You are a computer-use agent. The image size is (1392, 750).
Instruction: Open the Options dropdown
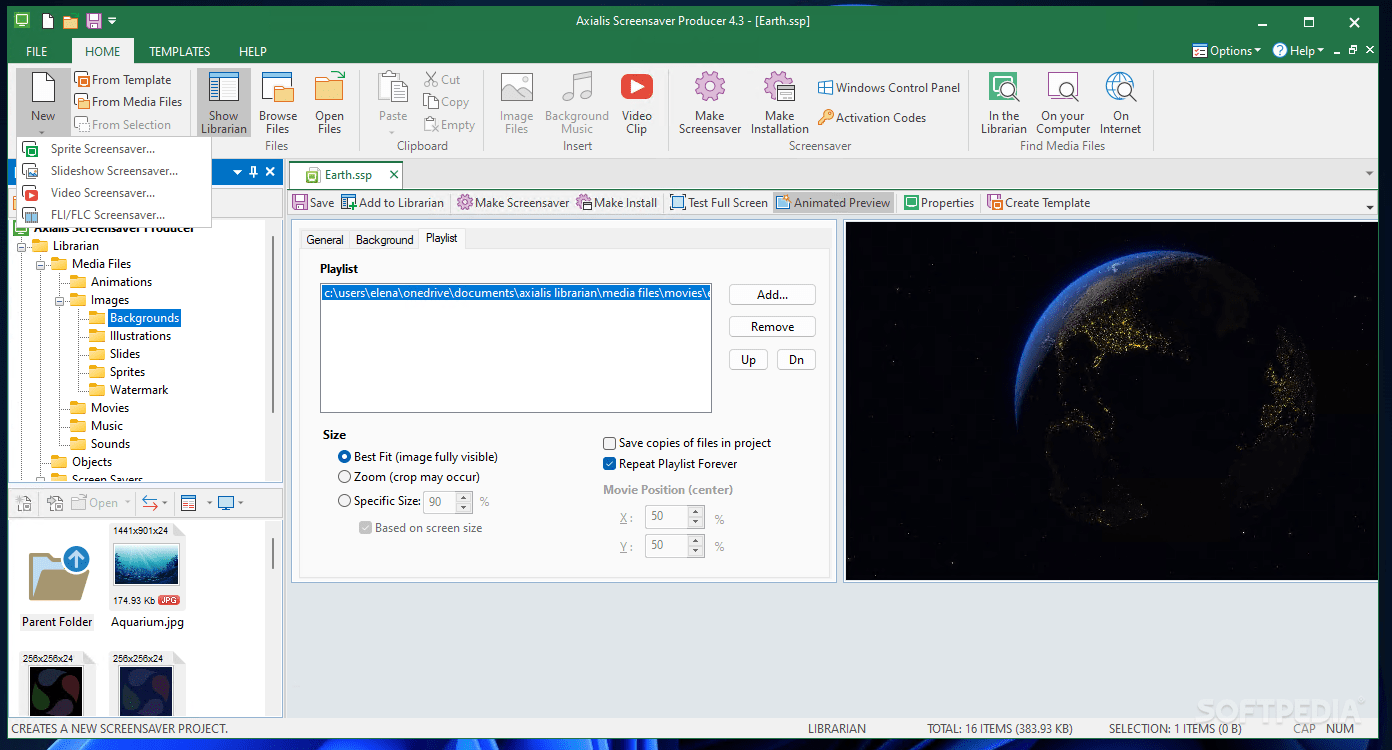coord(1227,51)
